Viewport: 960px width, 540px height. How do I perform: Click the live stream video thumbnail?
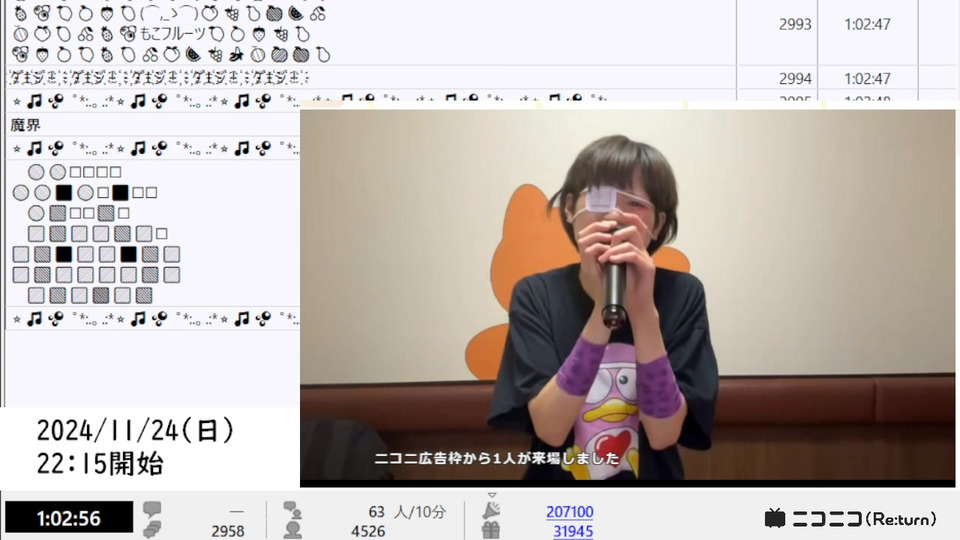click(627, 298)
